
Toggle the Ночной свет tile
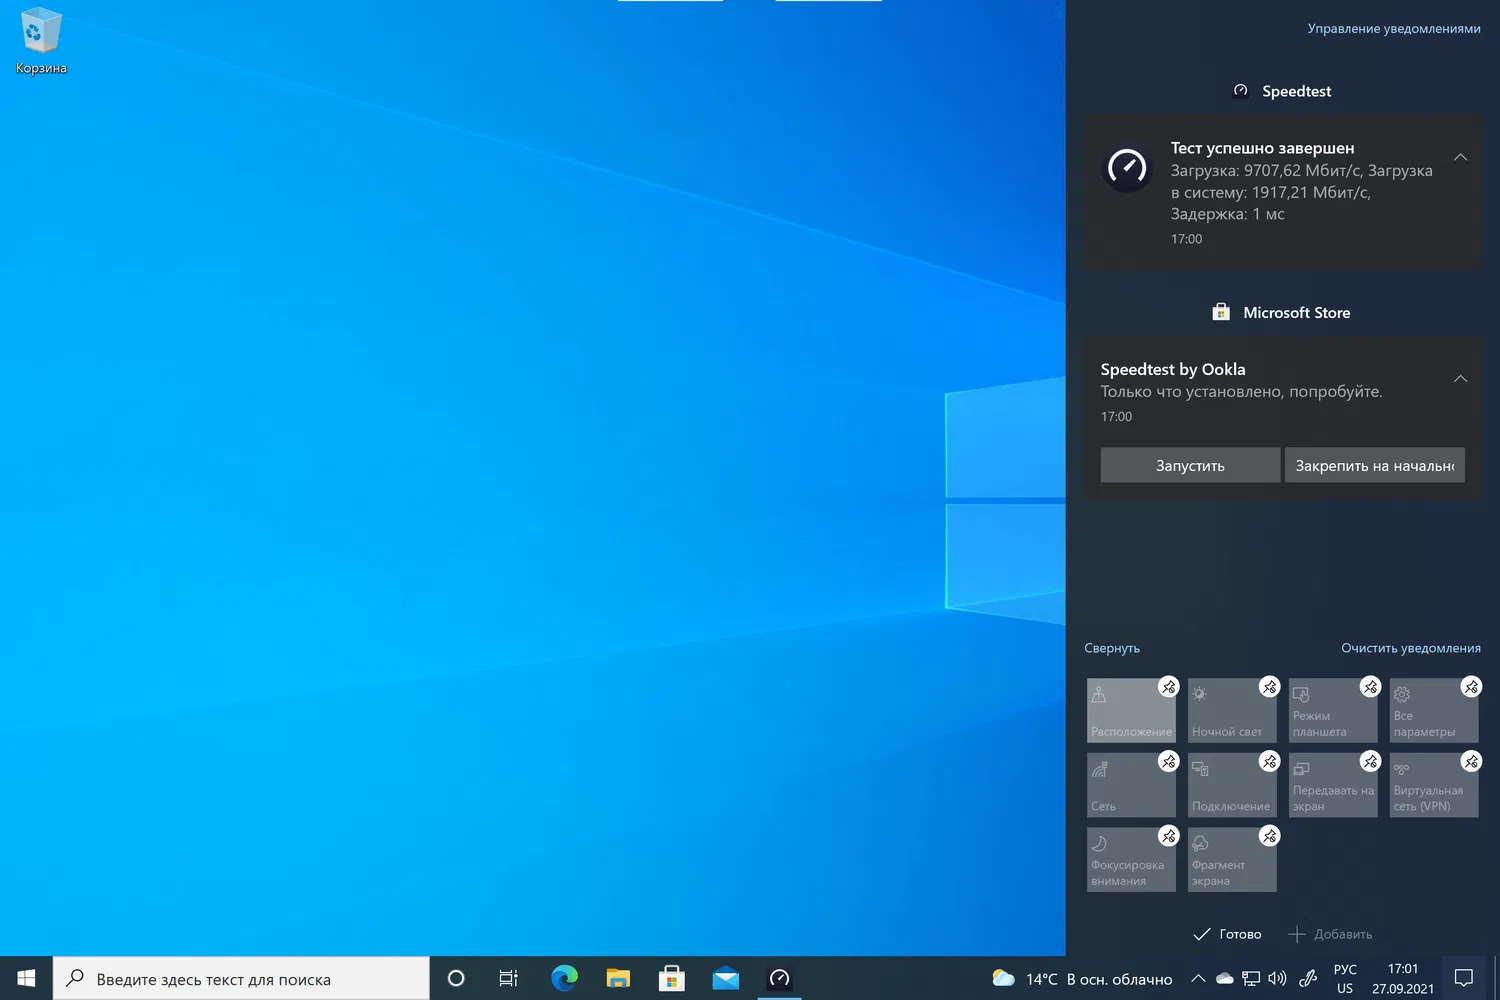coord(1232,711)
